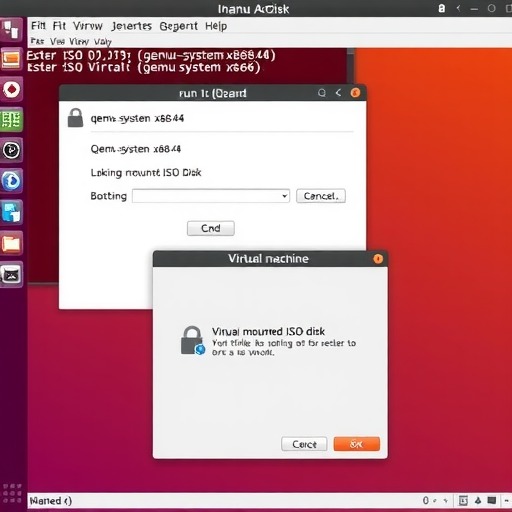This screenshot has width=512, height=512.
Task: Click the back arrow in top bar
Action: tap(458, 8)
